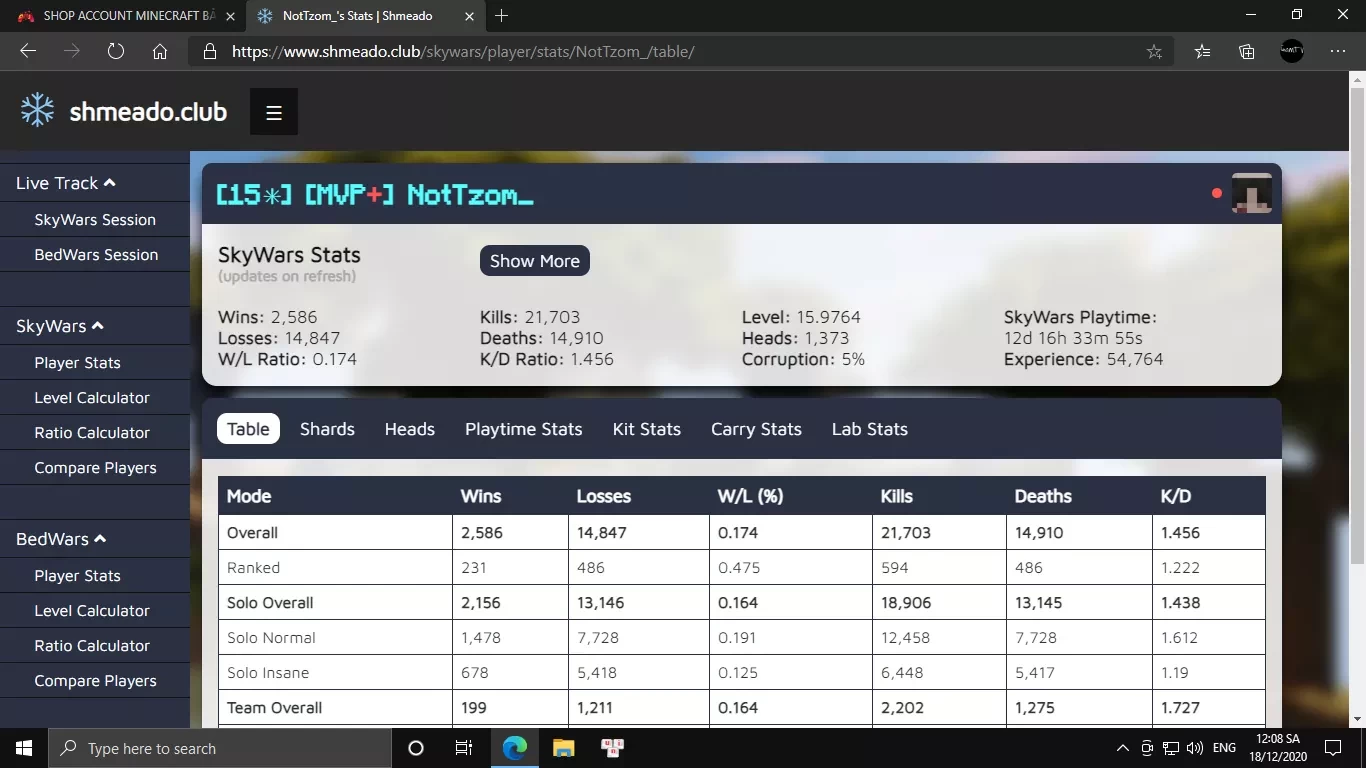The width and height of the screenshot is (1366, 768).
Task: Open the browser settings ellipsis menu
Action: tap(1338, 51)
